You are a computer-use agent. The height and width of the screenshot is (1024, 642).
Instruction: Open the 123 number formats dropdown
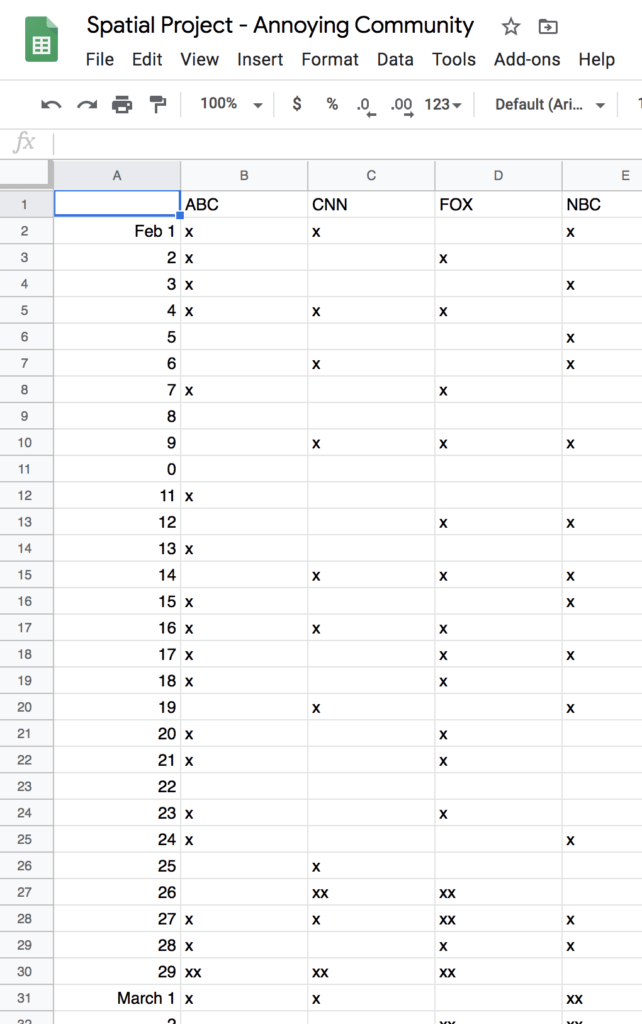click(x=443, y=104)
